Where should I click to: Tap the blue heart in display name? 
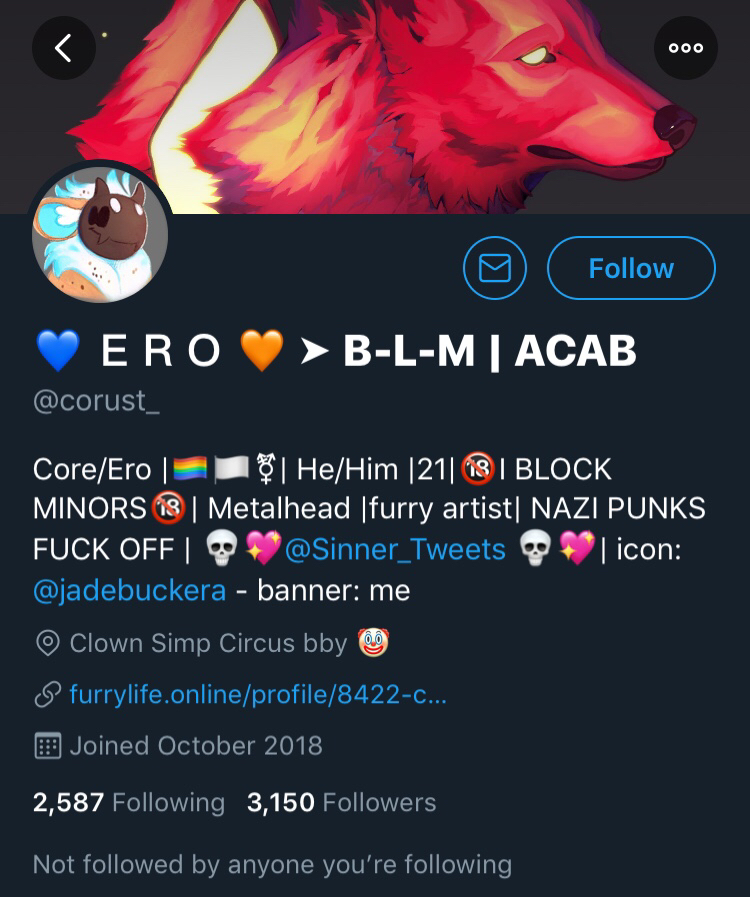coord(58,351)
